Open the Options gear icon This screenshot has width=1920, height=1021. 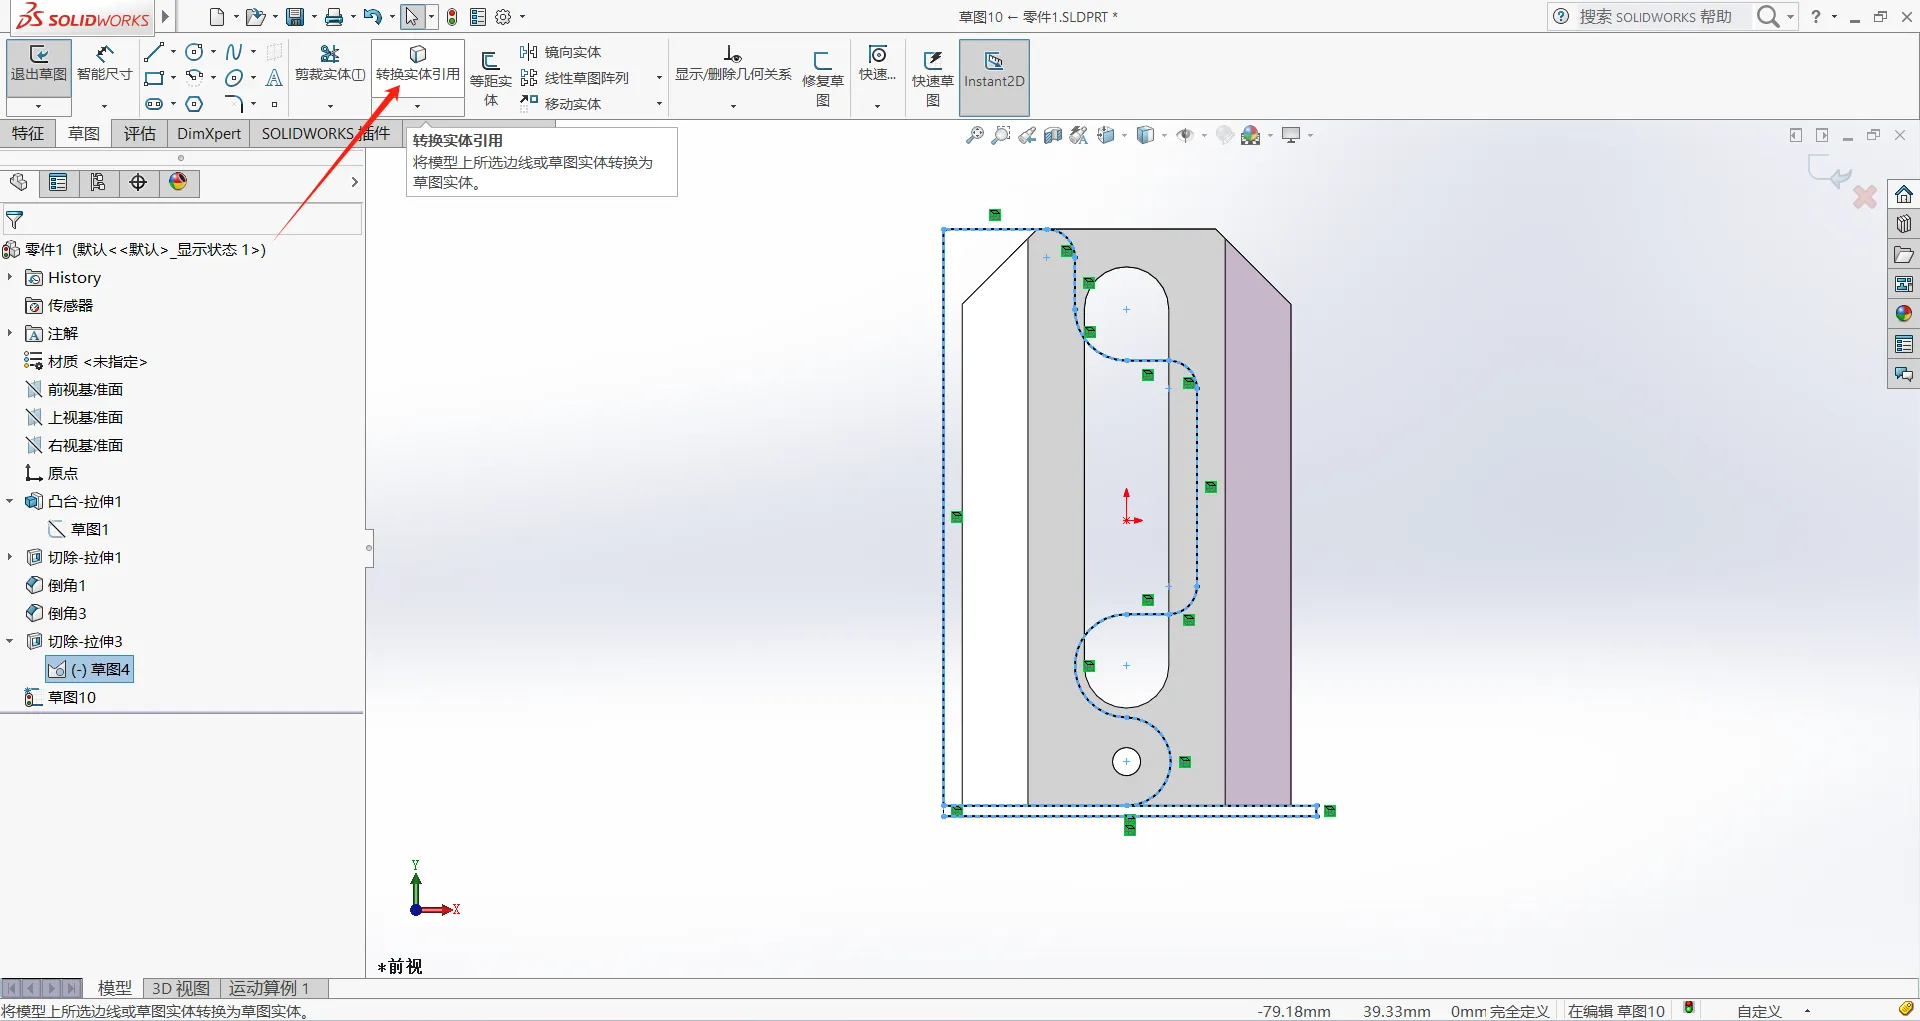[x=503, y=17]
